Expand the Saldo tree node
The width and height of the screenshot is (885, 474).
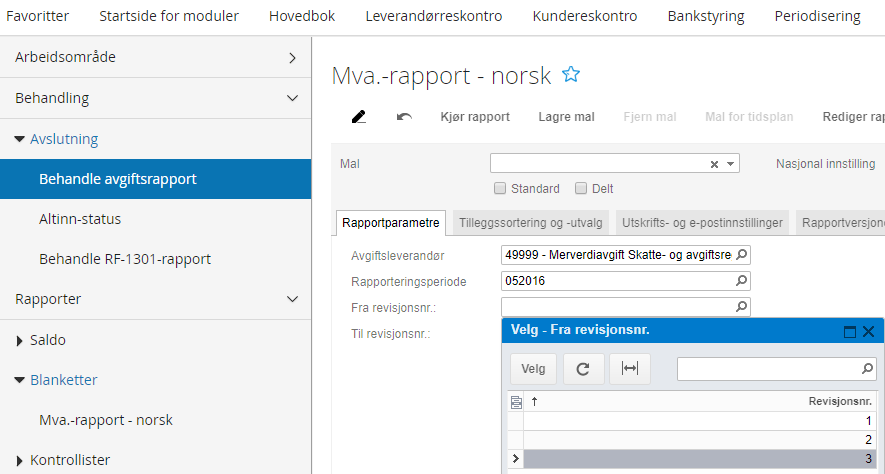[21, 340]
